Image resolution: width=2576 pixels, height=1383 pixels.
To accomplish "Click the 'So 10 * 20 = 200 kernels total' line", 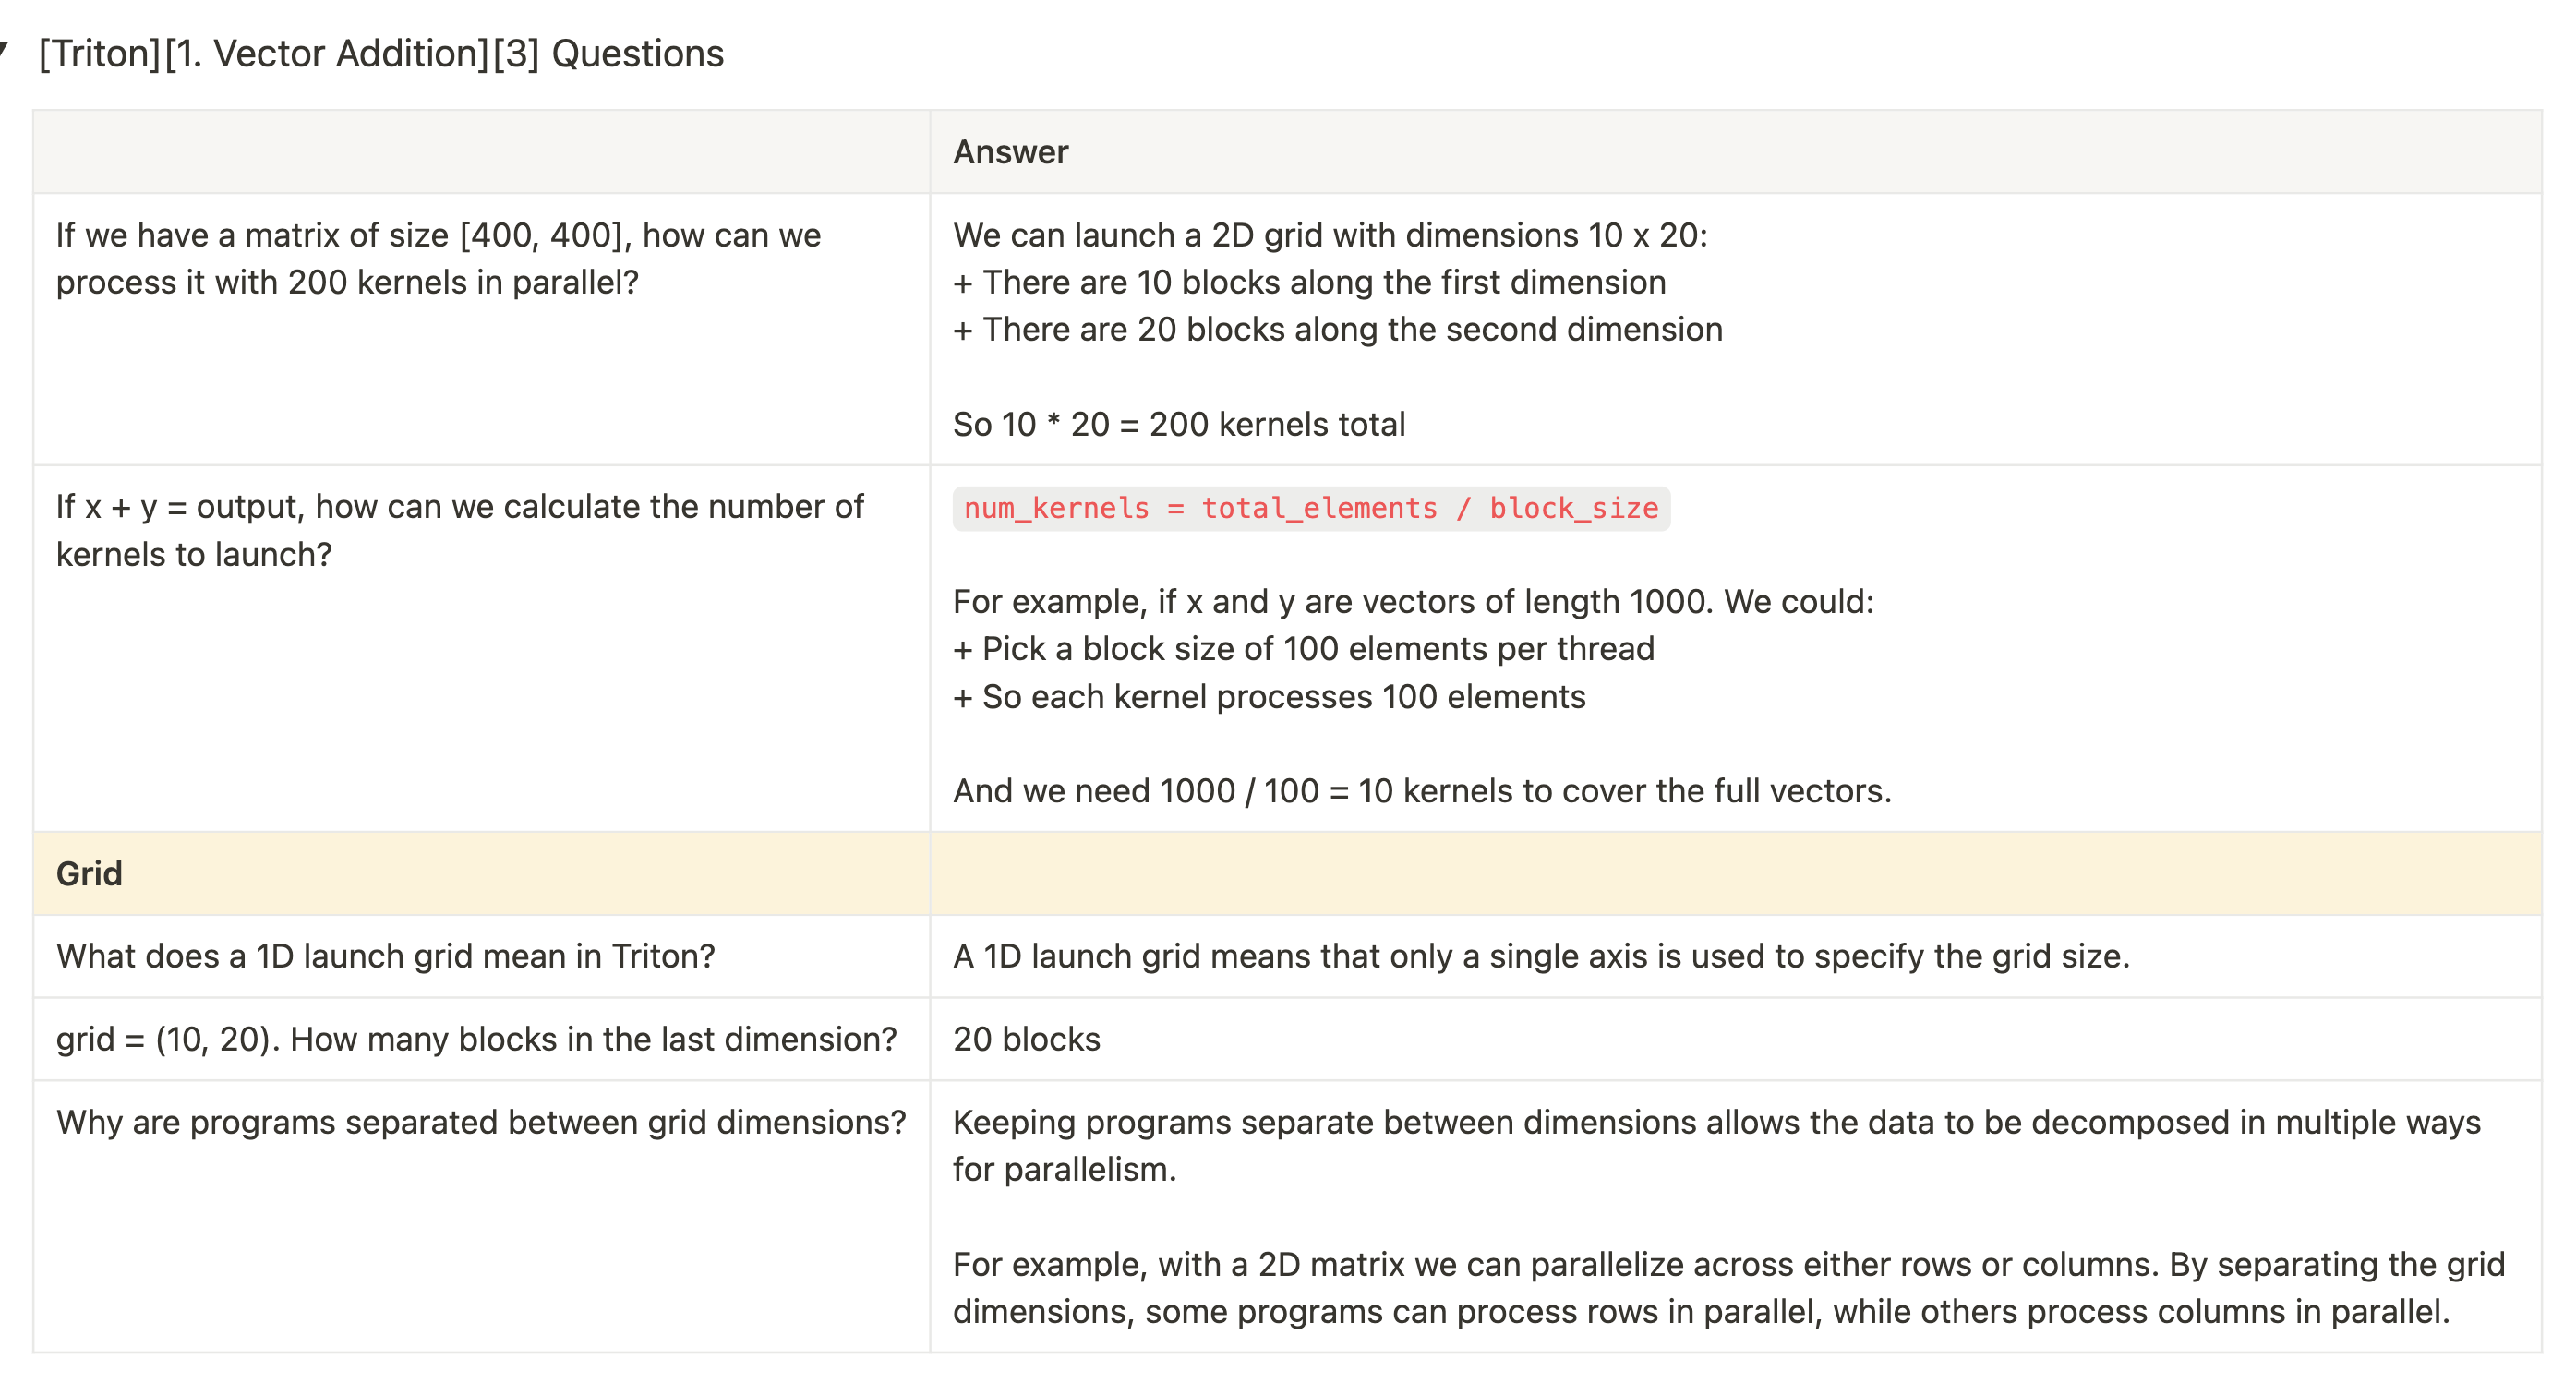I will click(1179, 424).
